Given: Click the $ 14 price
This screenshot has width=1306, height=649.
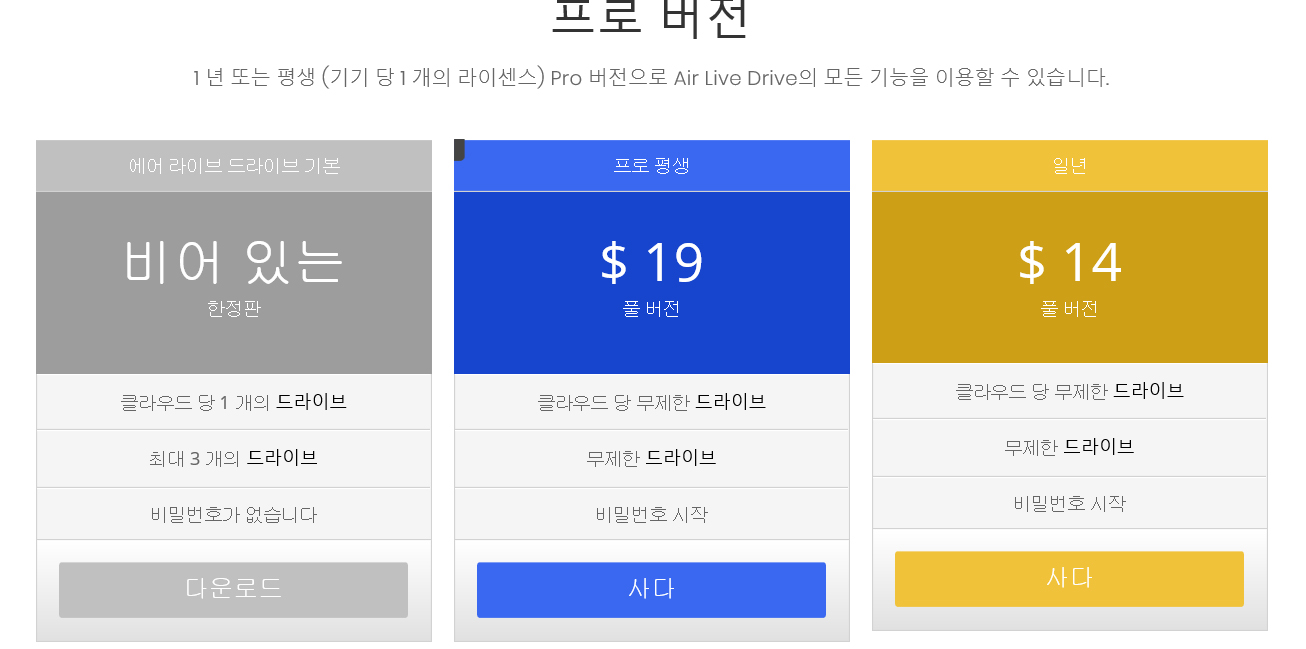Looking at the screenshot, I should pos(1069,262).
